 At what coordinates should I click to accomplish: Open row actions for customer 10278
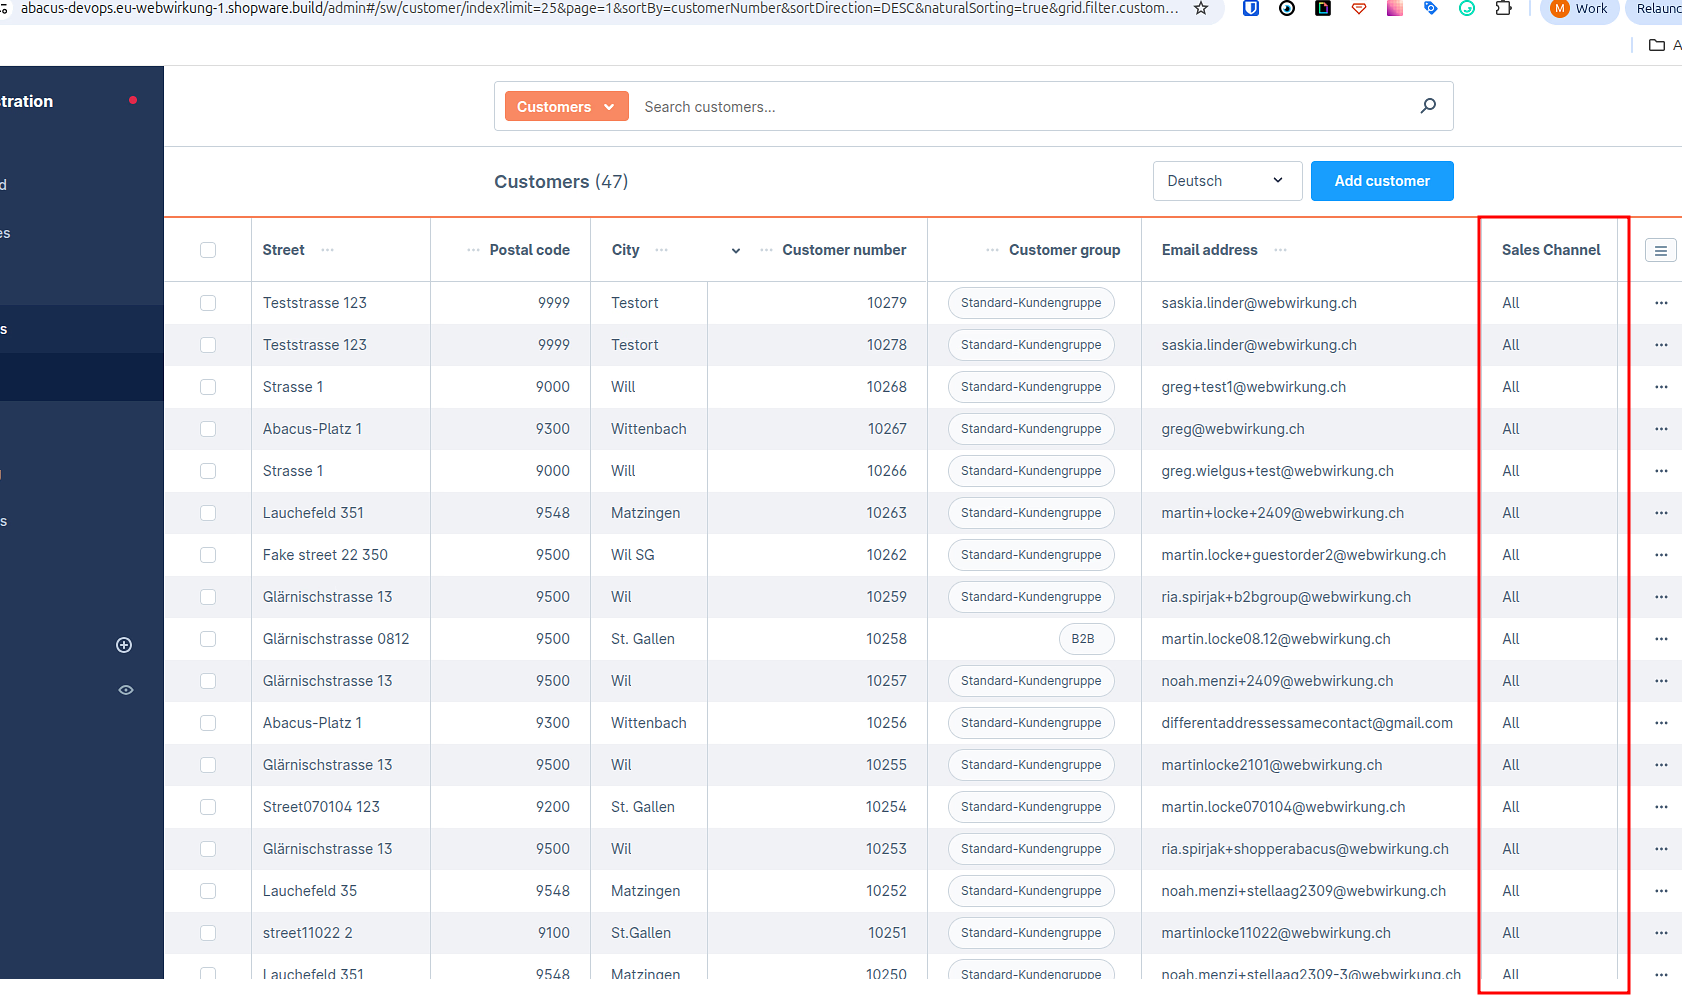(x=1661, y=345)
